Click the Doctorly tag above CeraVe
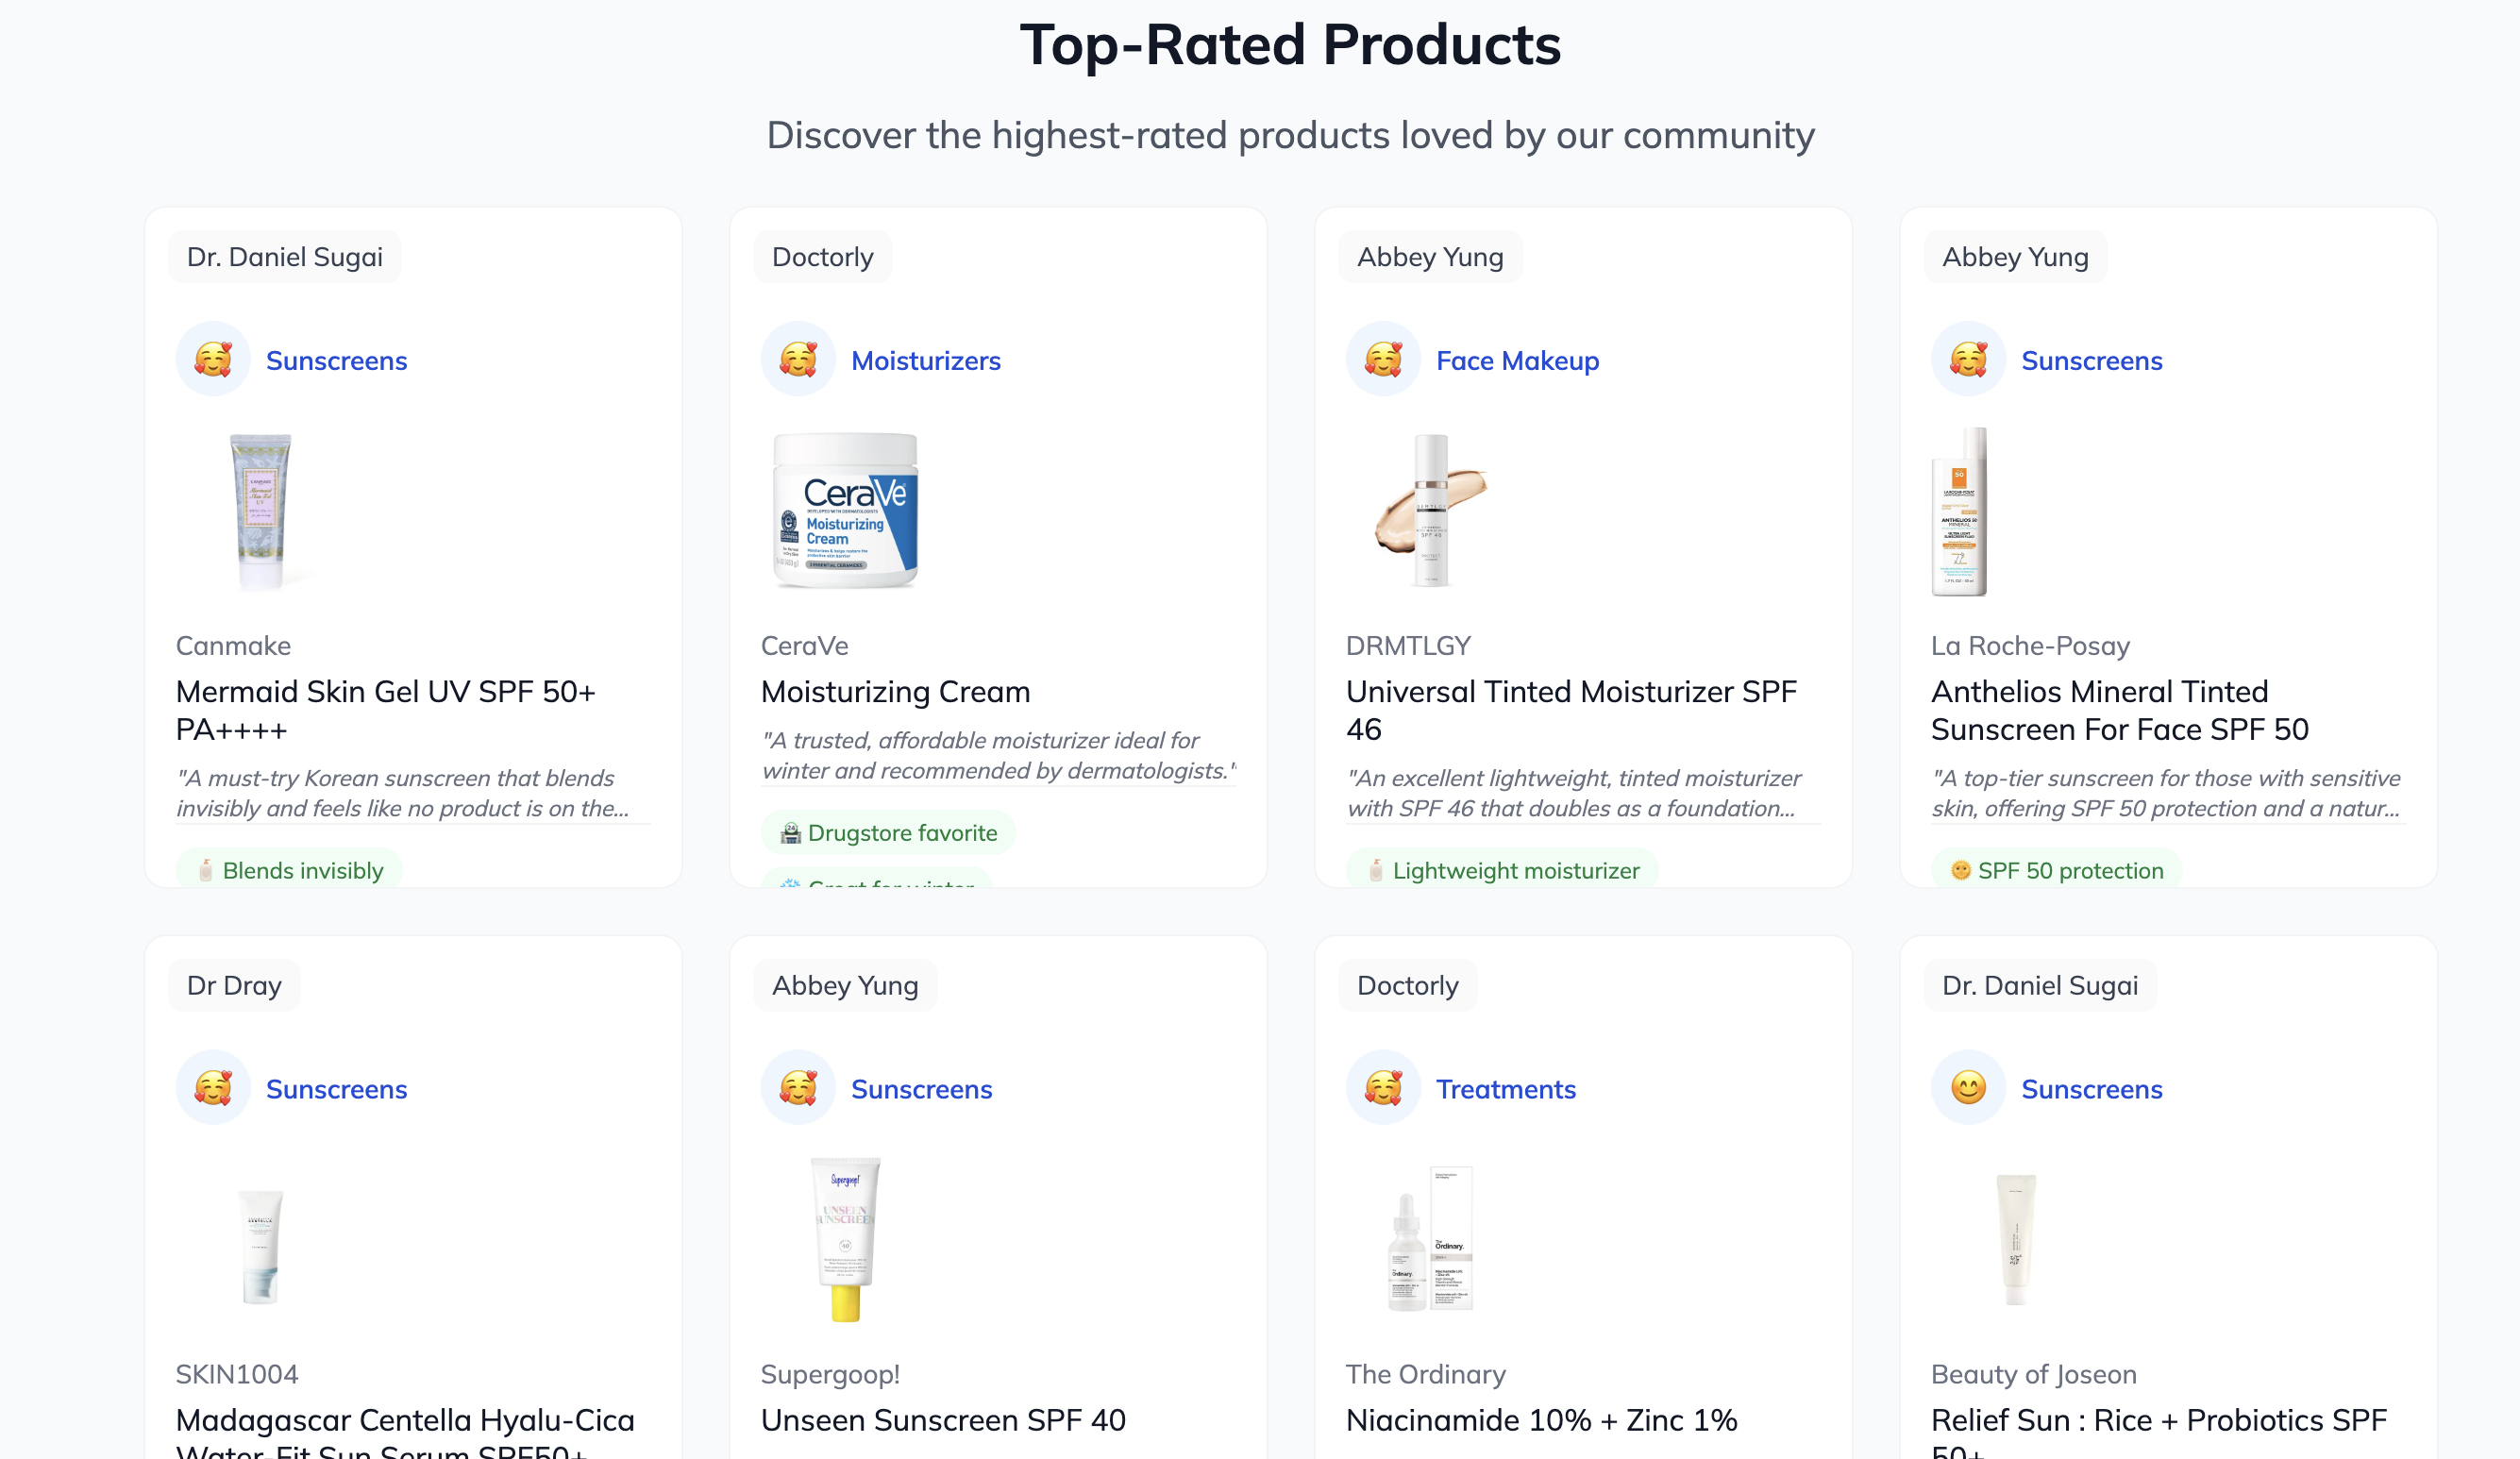The height and width of the screenshot is (1459, 2520). (x=822, y=257)
